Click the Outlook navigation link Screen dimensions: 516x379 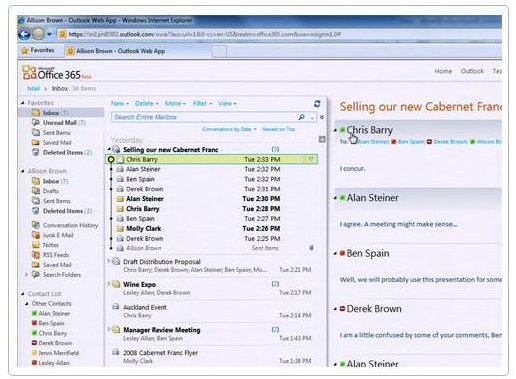[472, 71]
